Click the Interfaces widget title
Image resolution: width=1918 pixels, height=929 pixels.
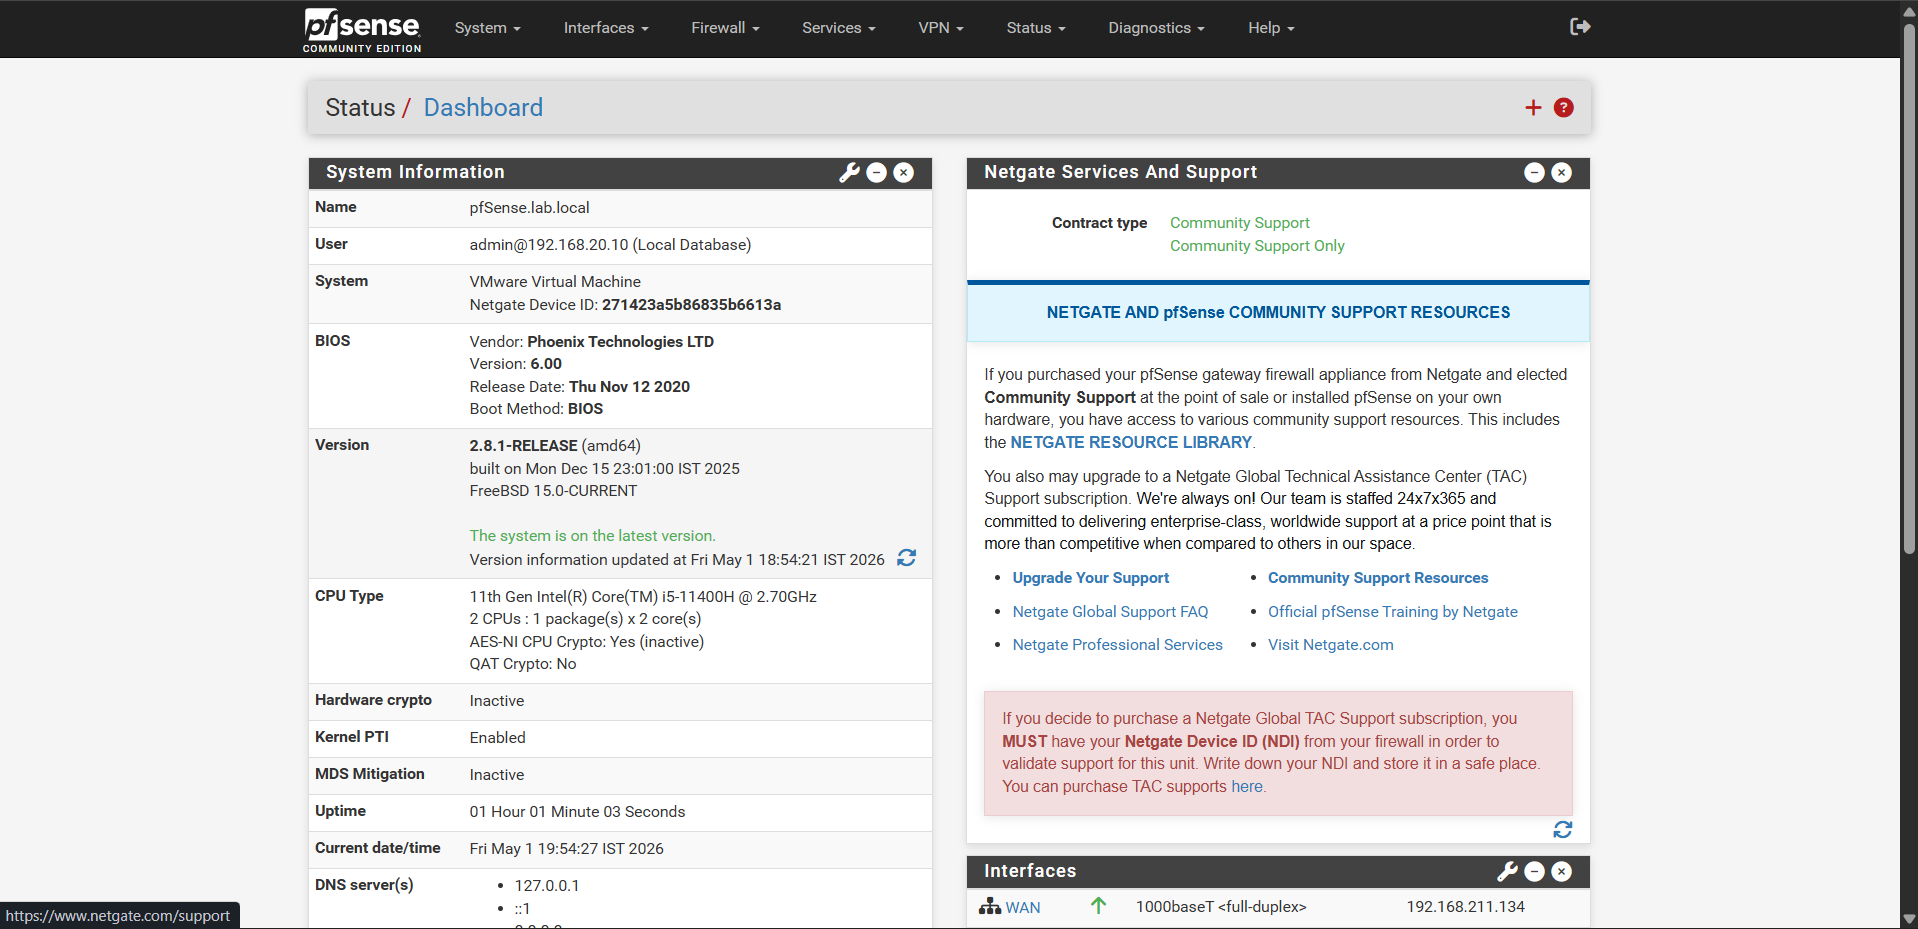click(1030, 871)
